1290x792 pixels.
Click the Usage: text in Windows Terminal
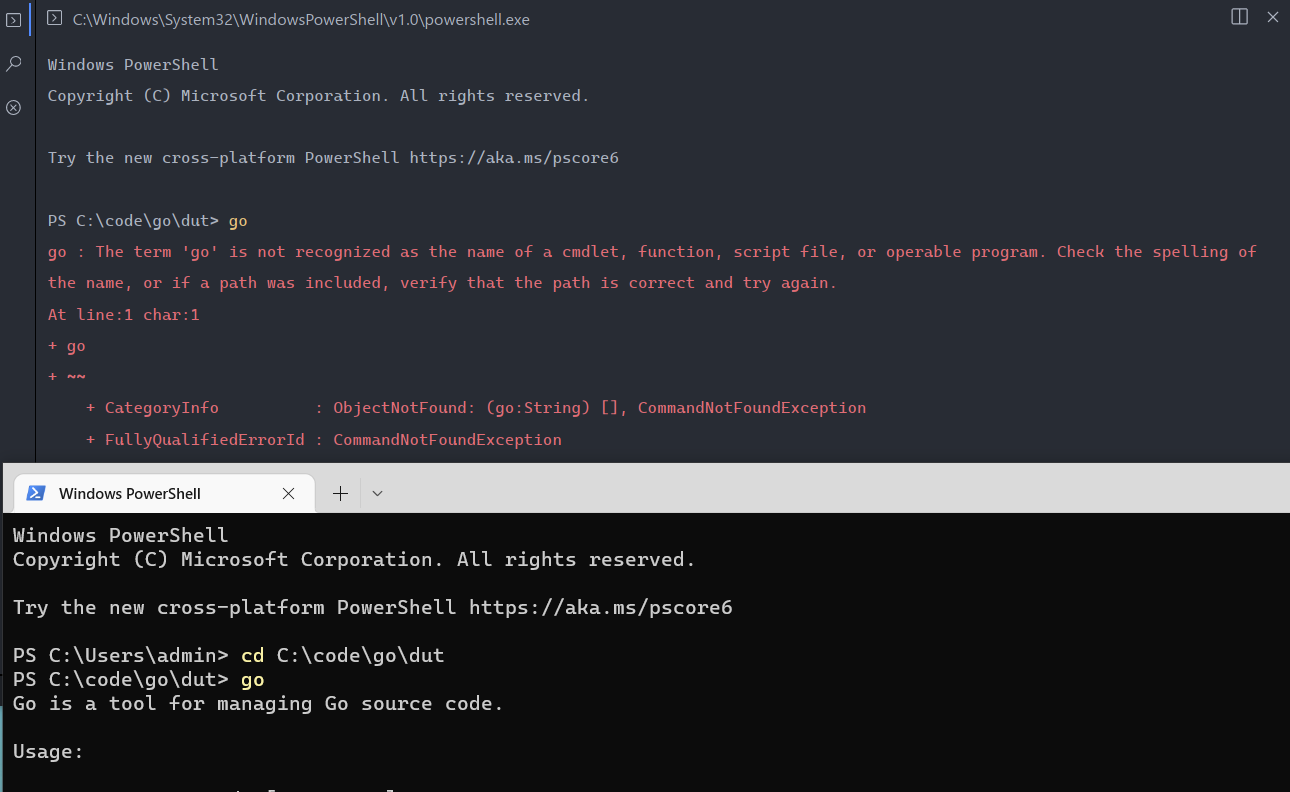click(47, 751)
